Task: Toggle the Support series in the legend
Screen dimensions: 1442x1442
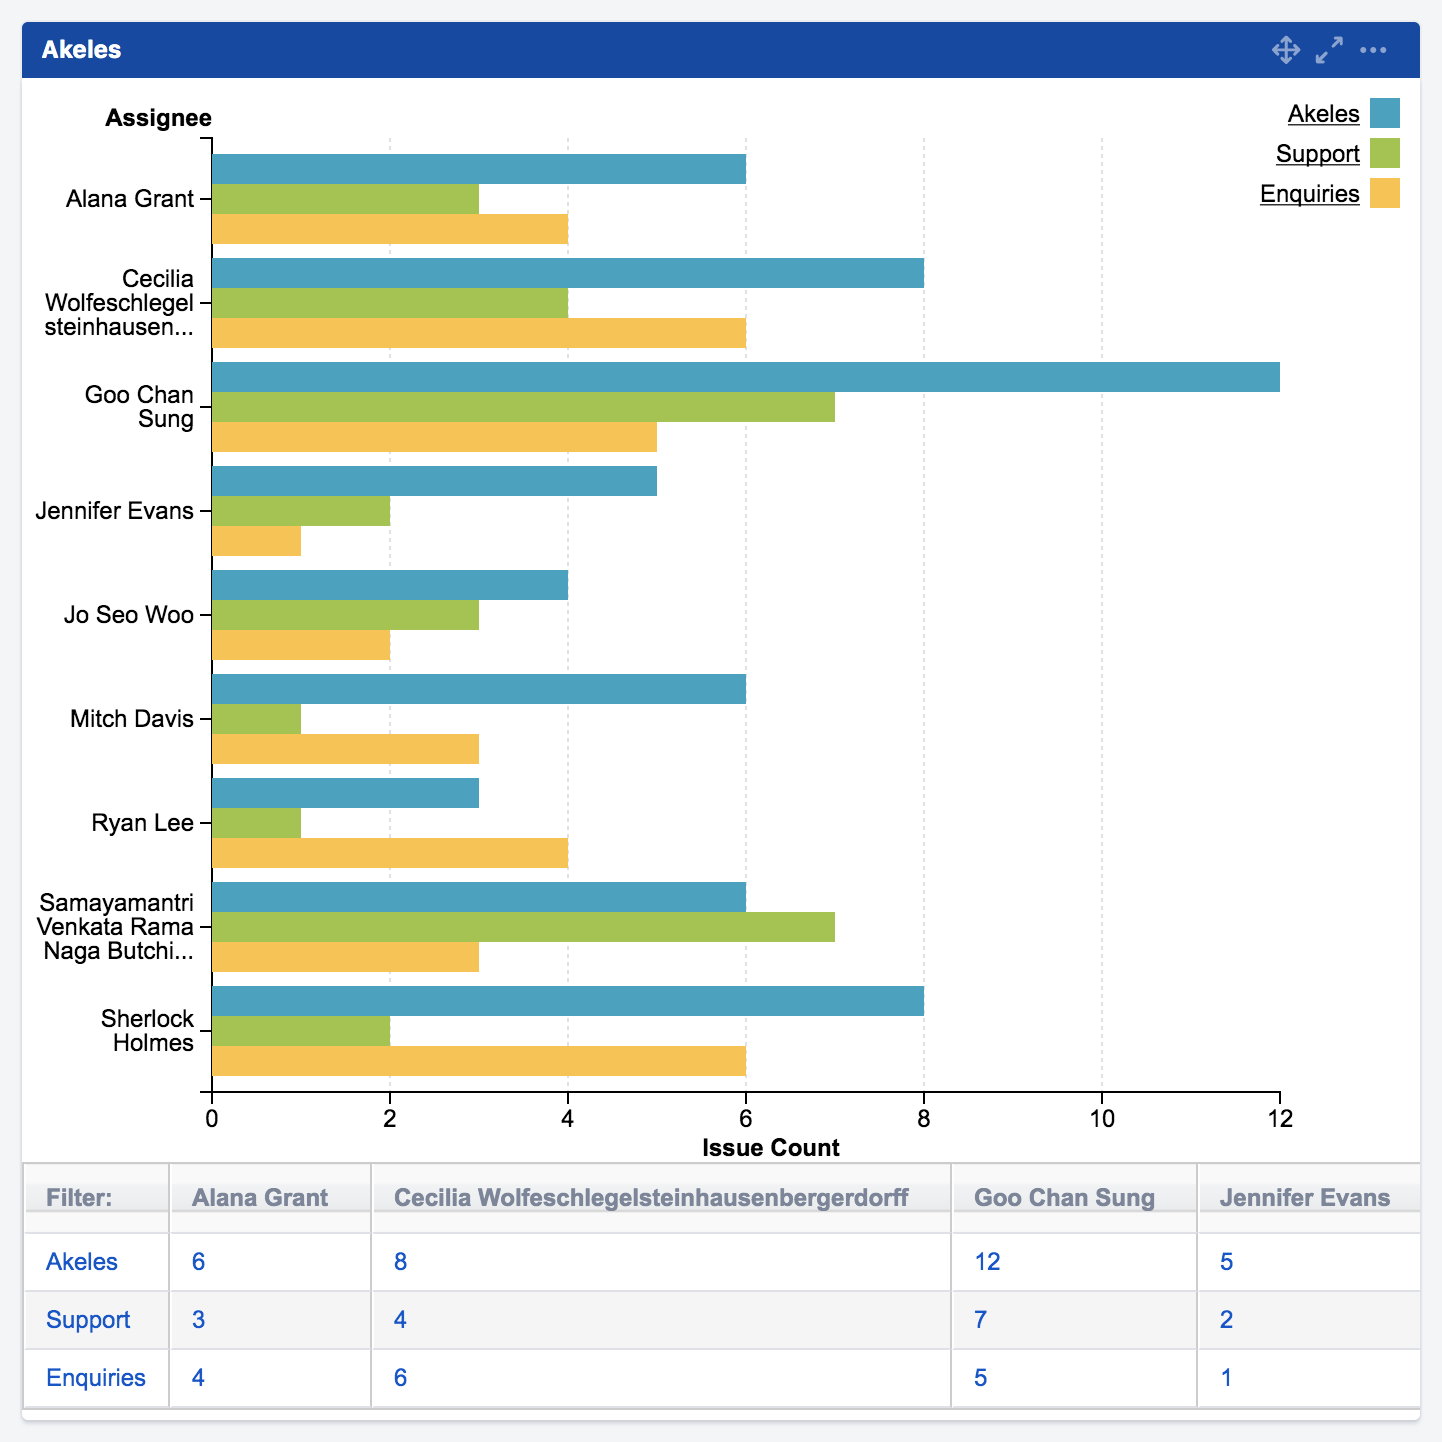Action: tap(1316, 153)
